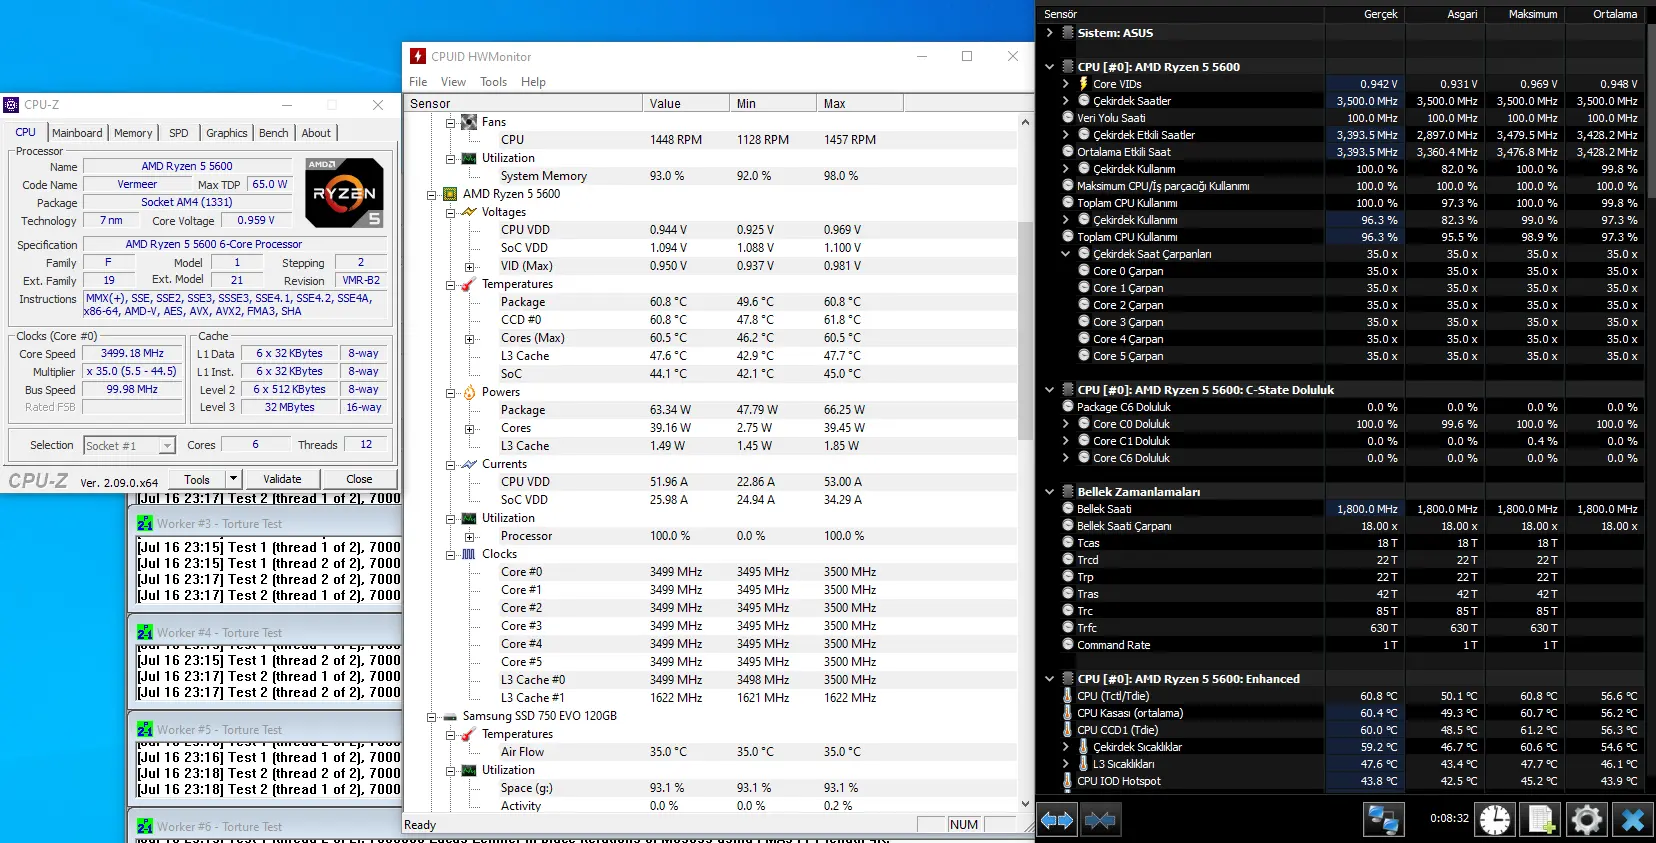1656x843 pixels.
Task: Open the Help menu in HWMonitor
Action: tap(533, 82)
